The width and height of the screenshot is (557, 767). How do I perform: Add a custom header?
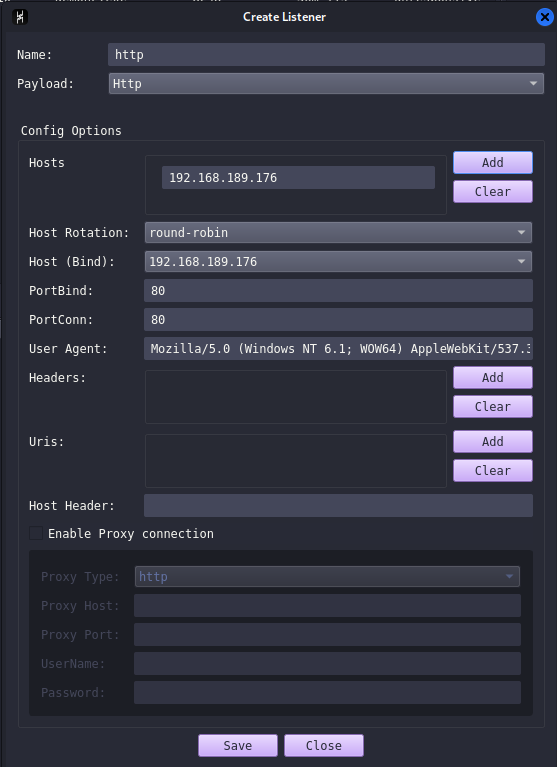click(x=492, y=378)
